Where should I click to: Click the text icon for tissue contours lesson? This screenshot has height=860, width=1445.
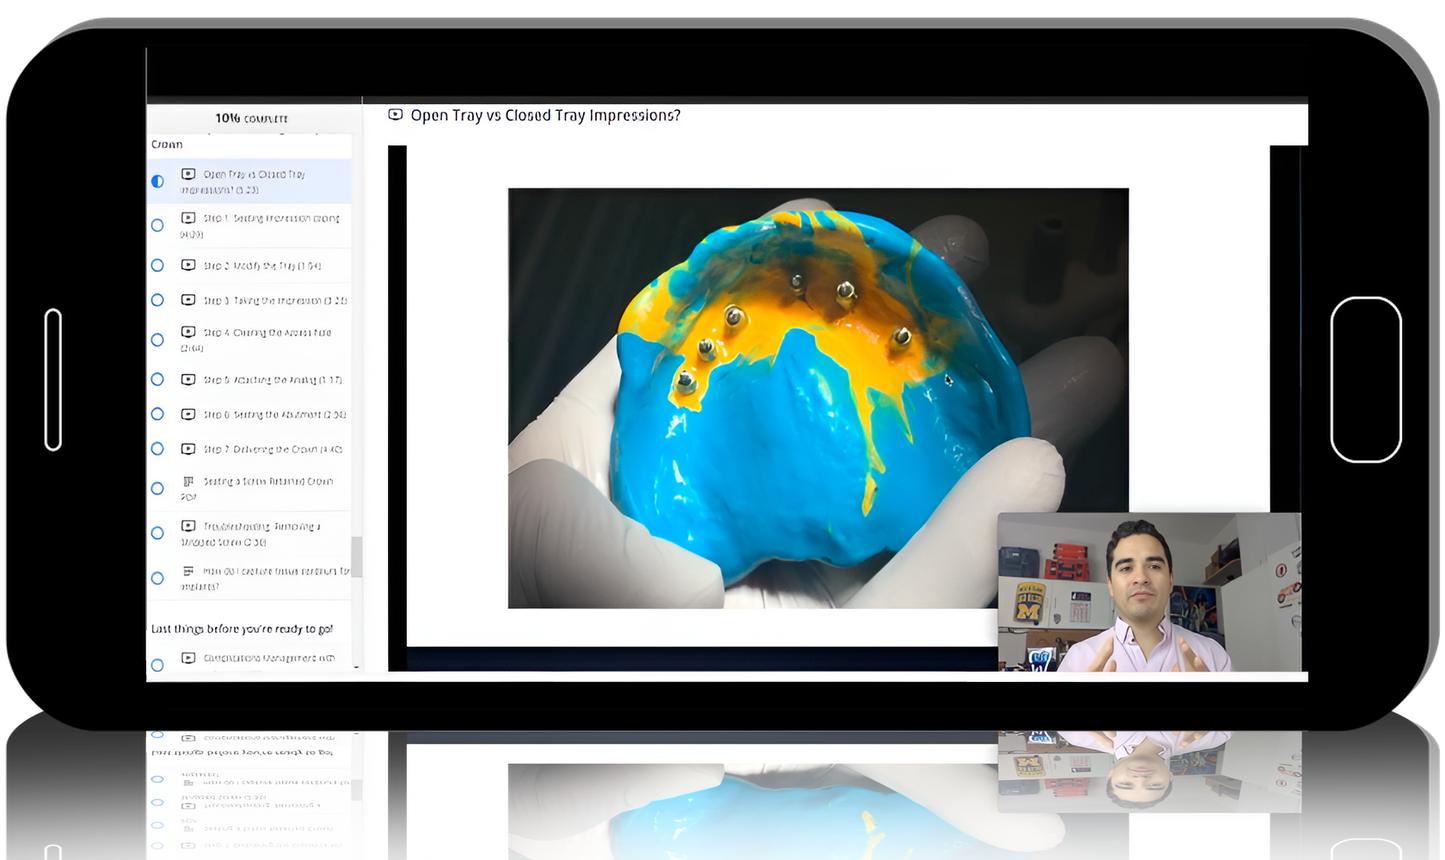[188, 571]
